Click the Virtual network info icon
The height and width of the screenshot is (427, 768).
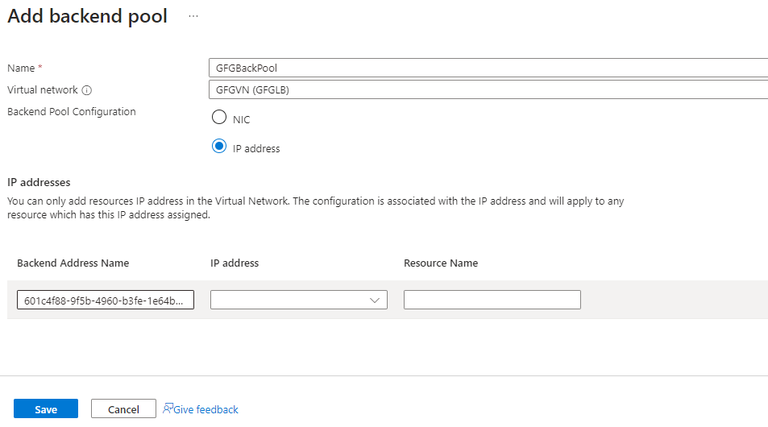point(87,90)
